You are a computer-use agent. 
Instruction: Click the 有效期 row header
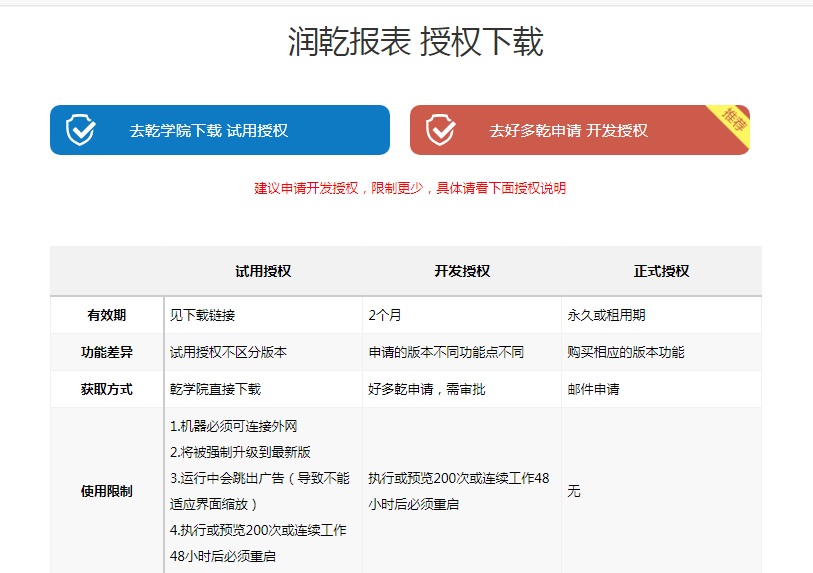pos(107,315)
